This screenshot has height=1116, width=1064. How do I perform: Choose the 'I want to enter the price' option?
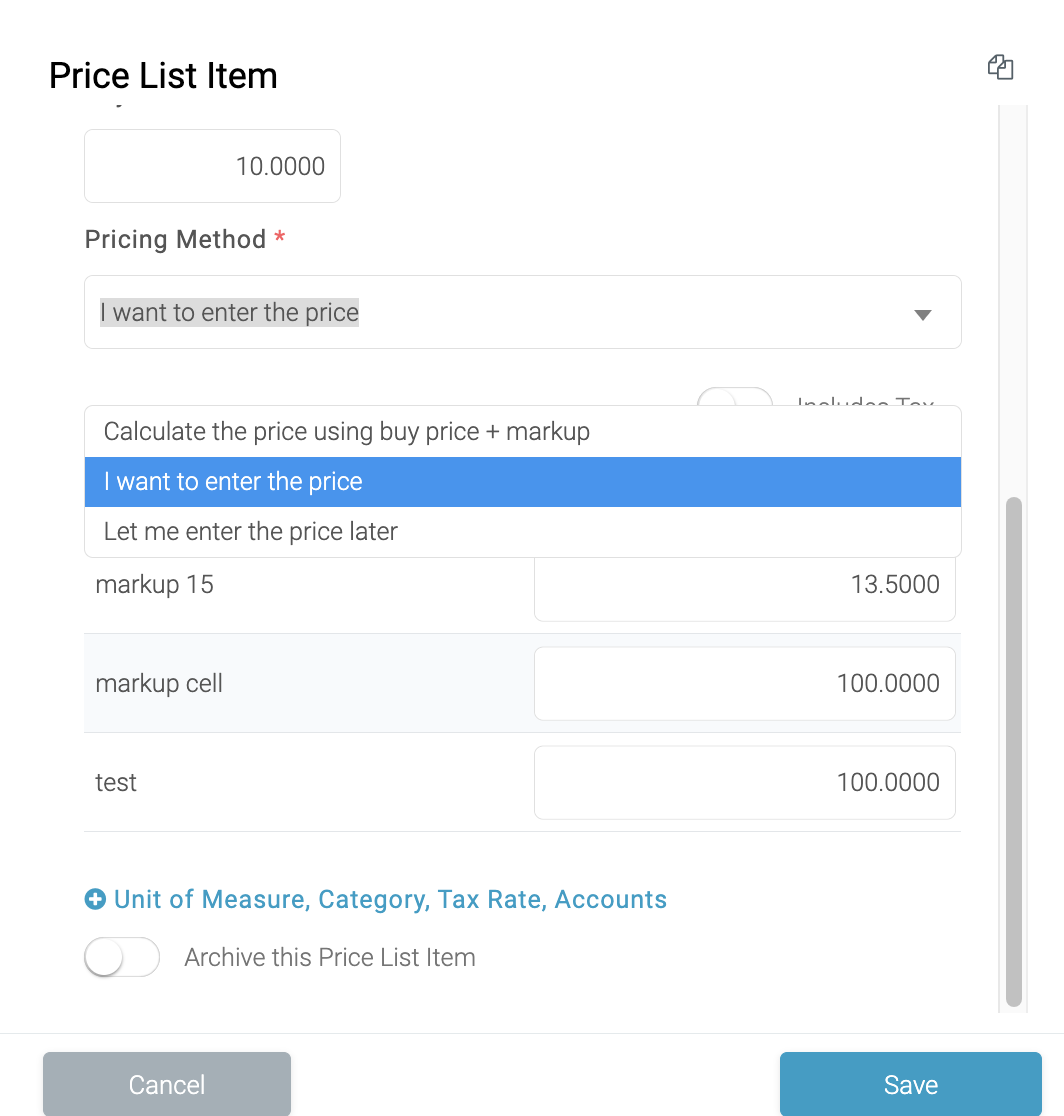click(x=233, y=482)
